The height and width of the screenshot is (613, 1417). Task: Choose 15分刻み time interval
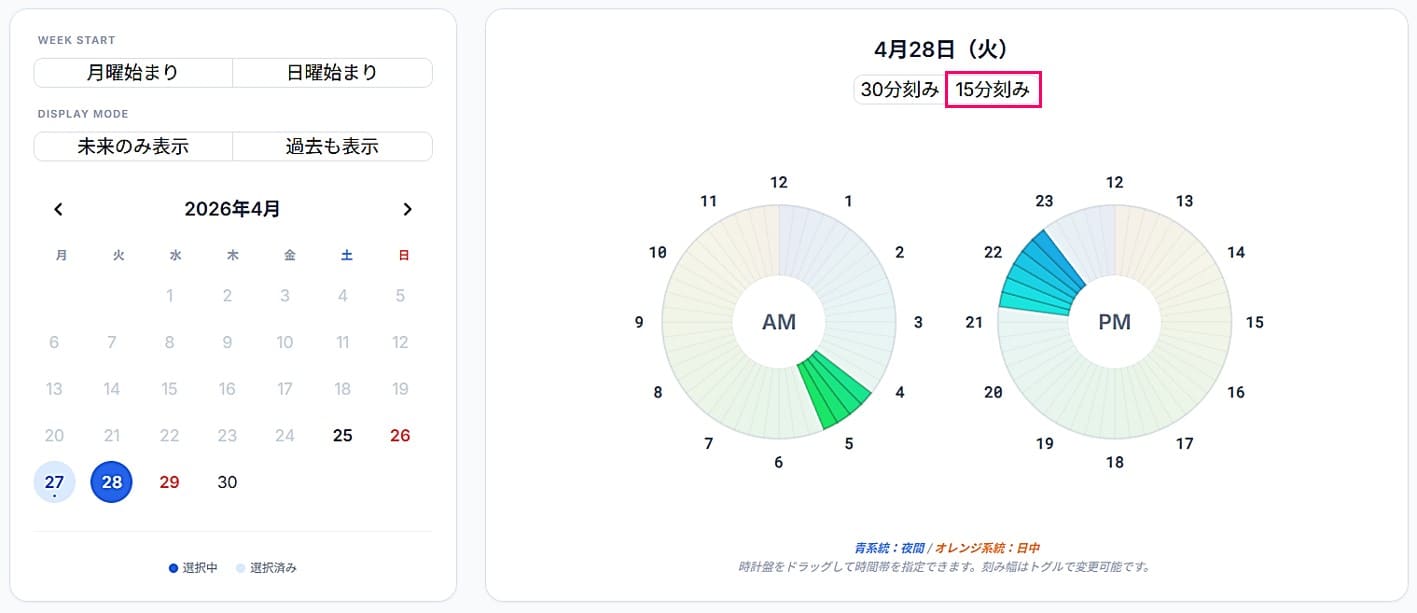(993, 89)
